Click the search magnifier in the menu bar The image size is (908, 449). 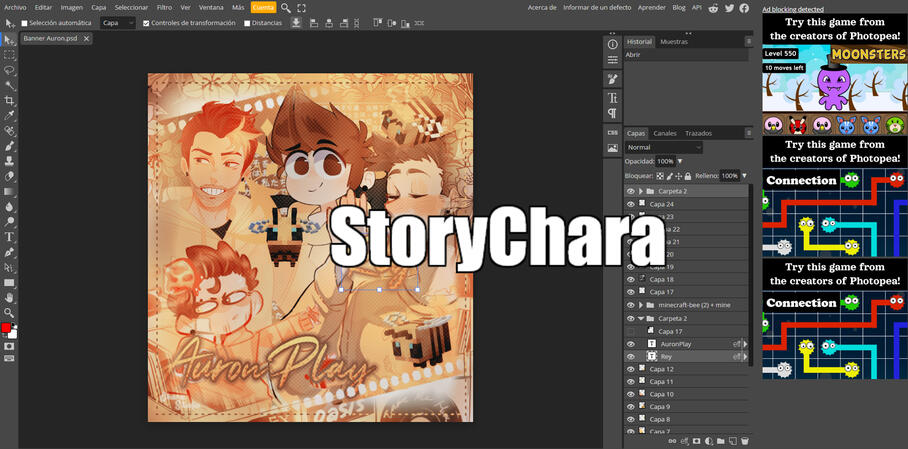point(286,8)
